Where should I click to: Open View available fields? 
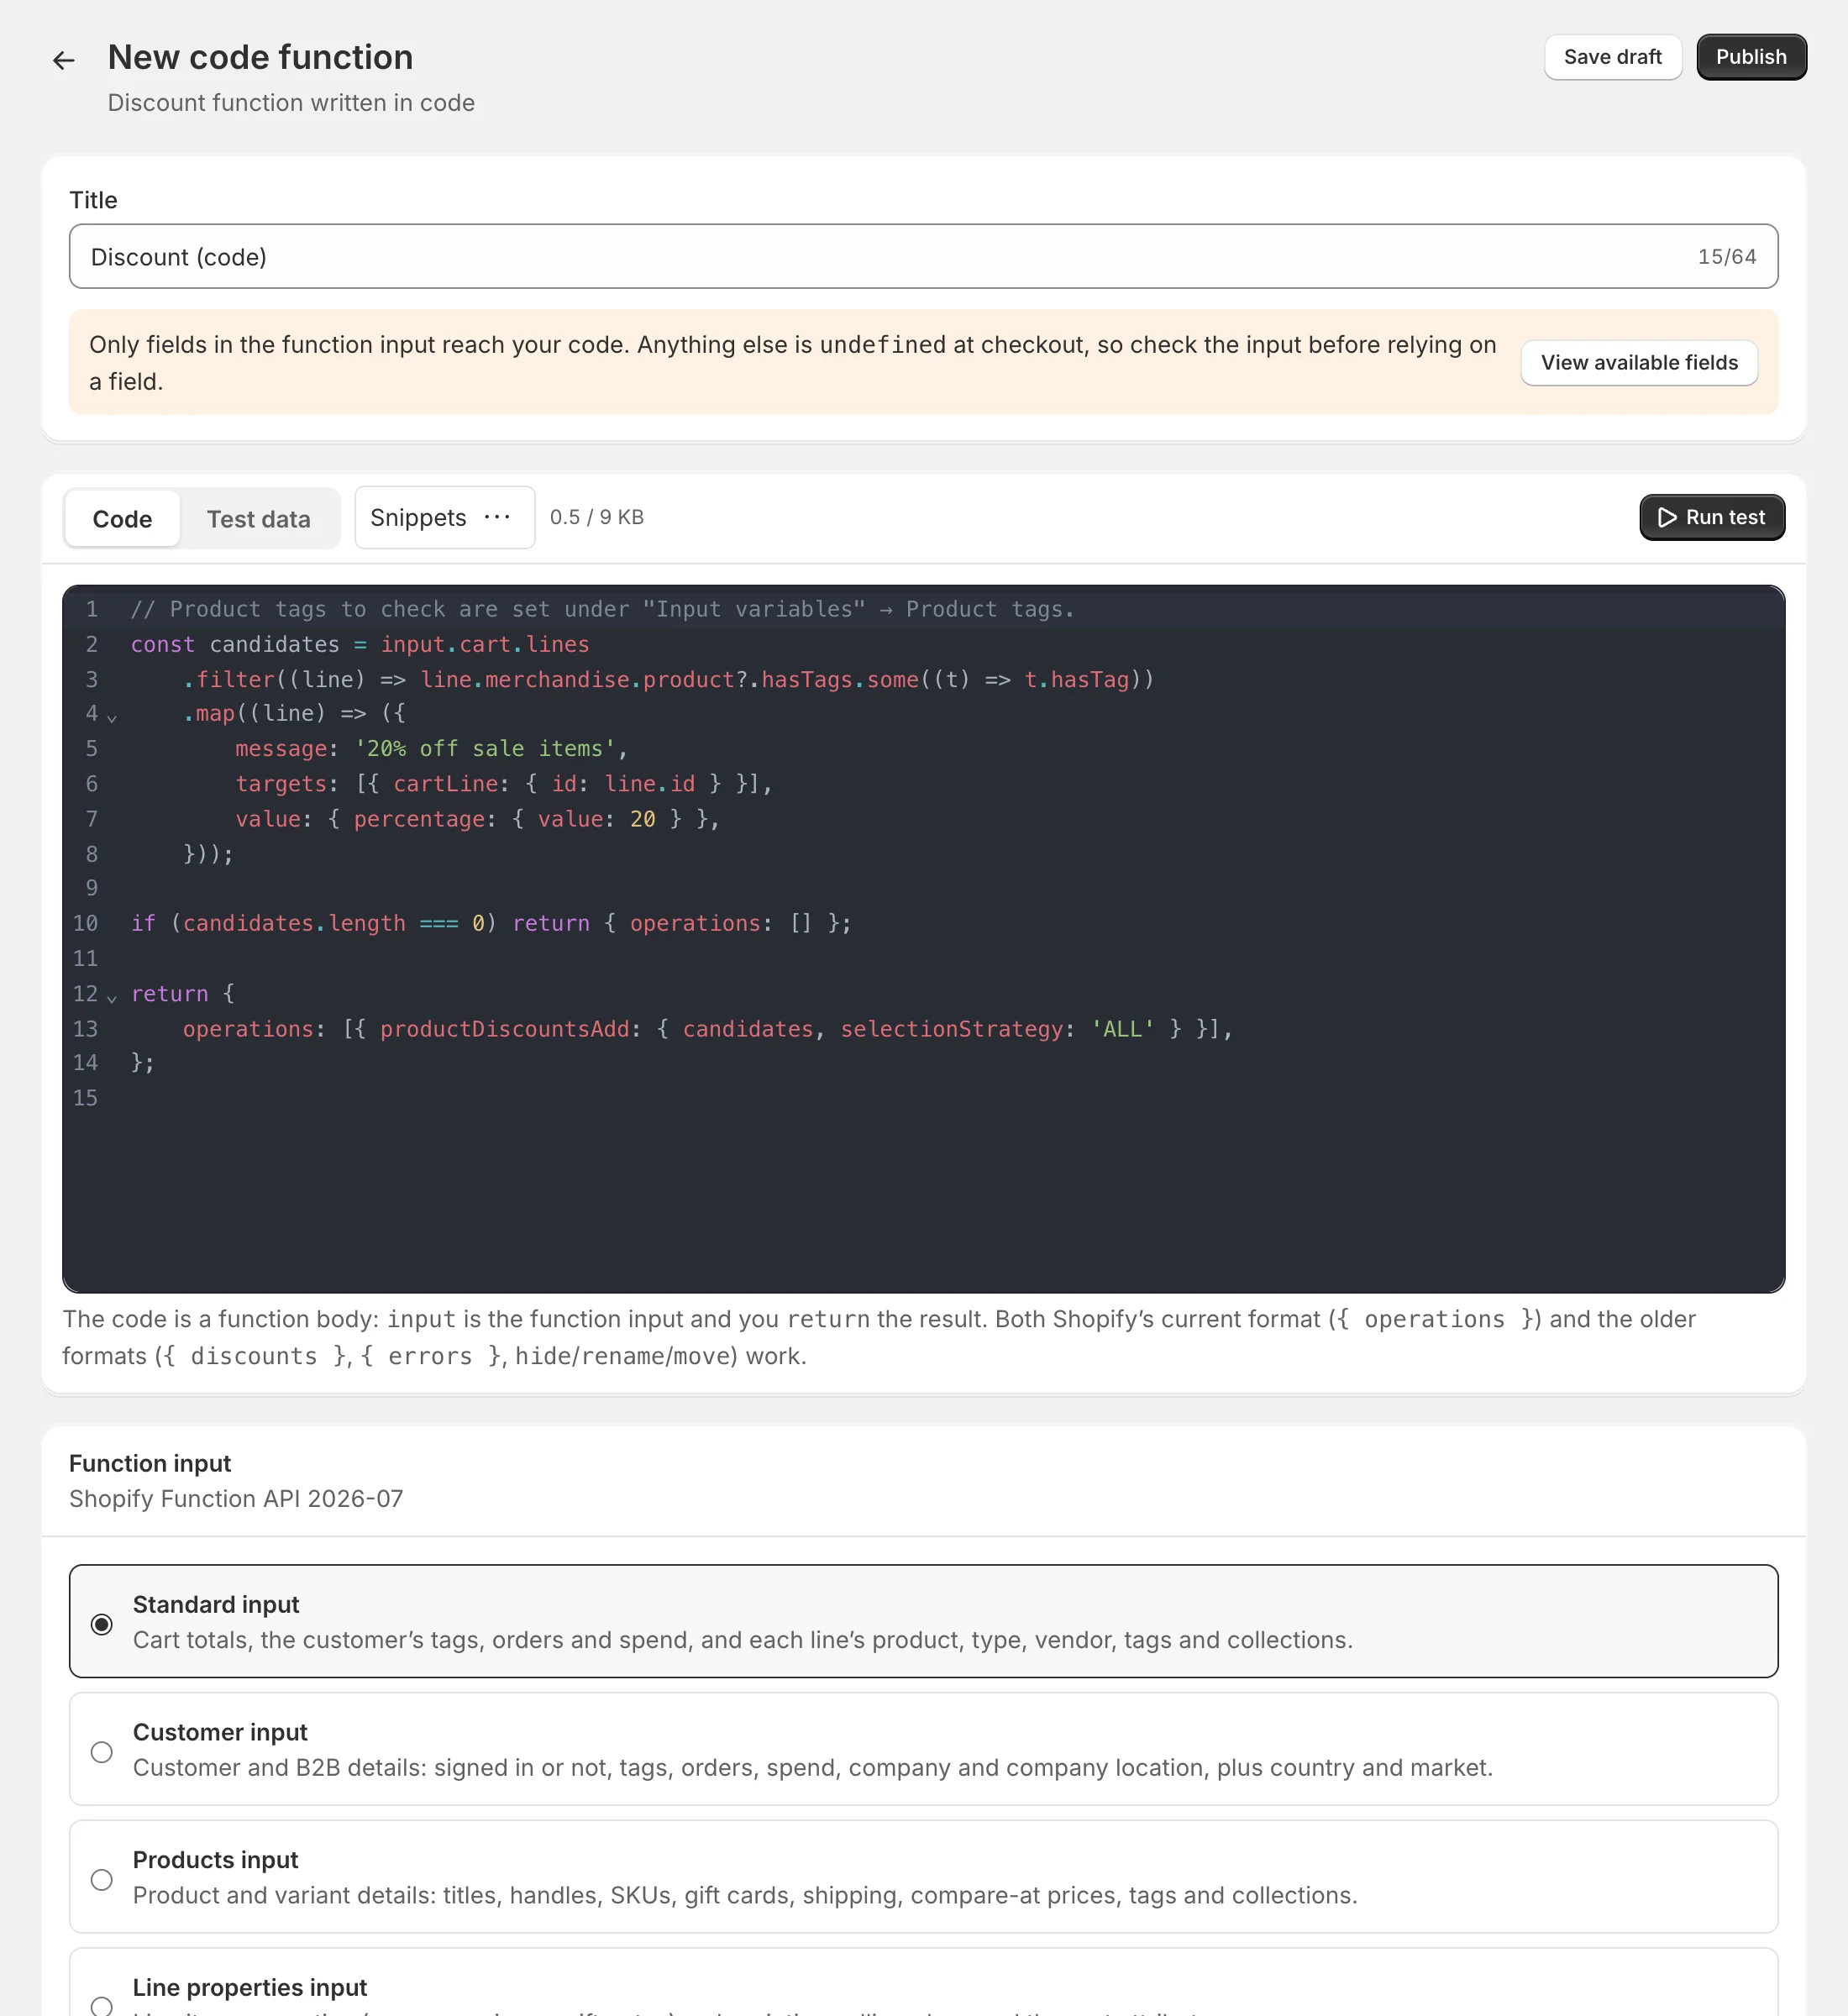tap(1638, 362)
